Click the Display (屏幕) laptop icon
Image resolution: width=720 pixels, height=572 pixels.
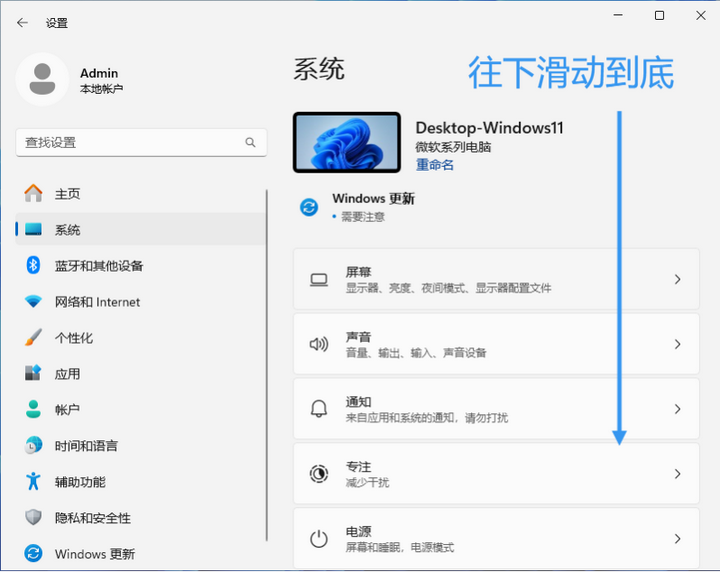(x=319, y=280)
